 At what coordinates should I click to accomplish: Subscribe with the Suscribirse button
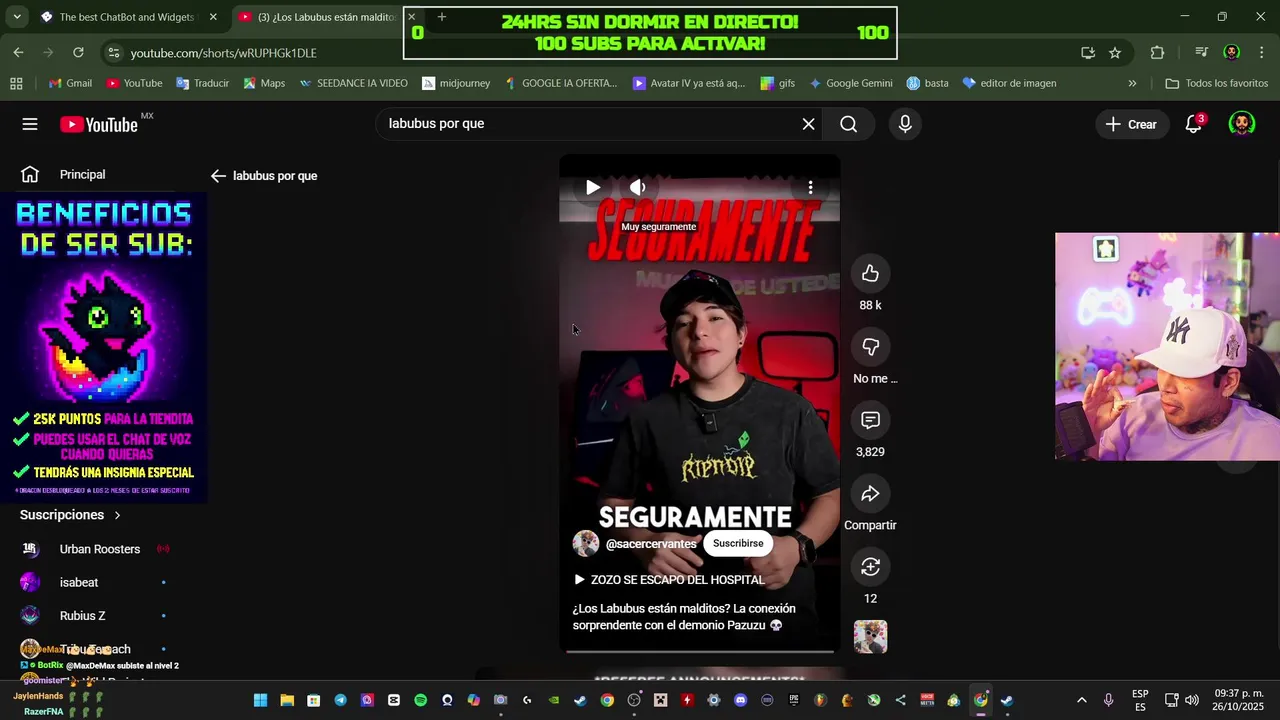(x=738, y=543)
